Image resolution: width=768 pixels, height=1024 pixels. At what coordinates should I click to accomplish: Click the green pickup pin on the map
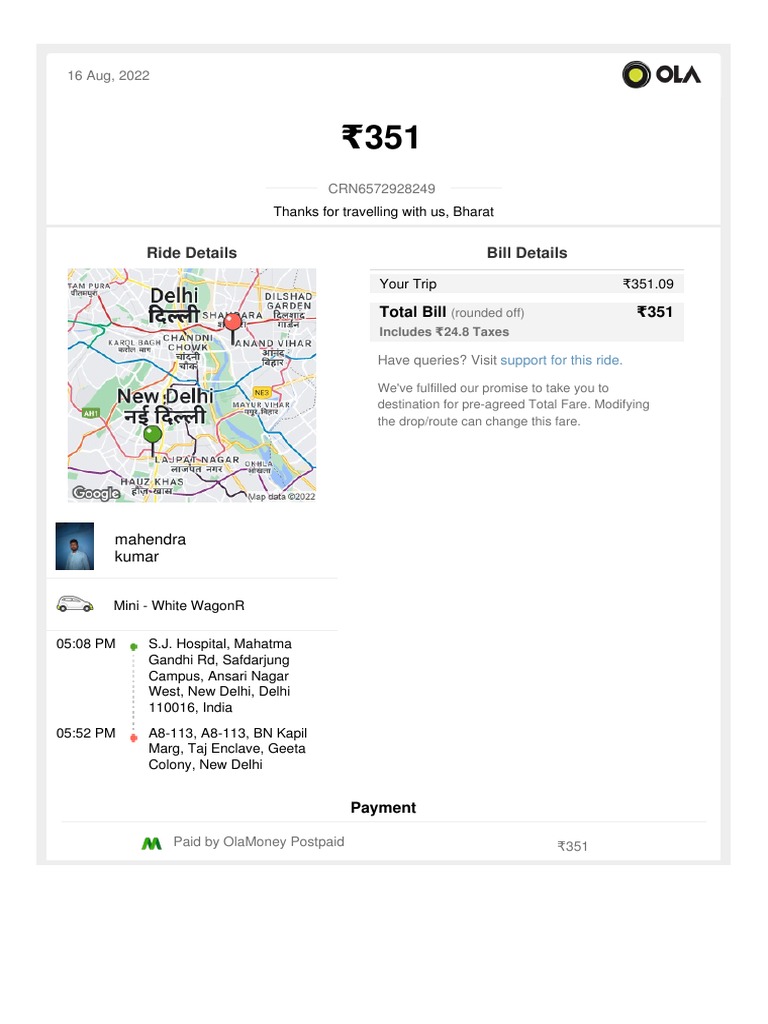pos(152,437)
